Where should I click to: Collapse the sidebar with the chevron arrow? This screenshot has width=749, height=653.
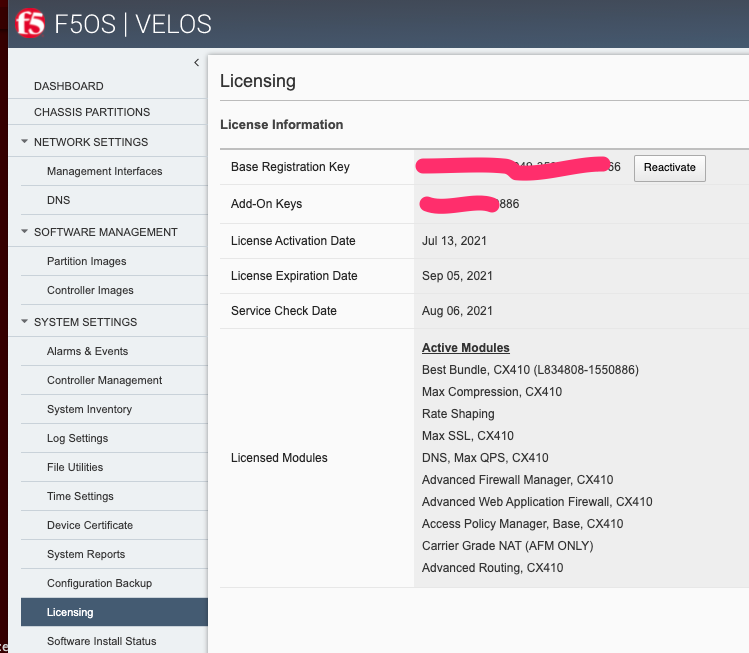coord(196,63)
